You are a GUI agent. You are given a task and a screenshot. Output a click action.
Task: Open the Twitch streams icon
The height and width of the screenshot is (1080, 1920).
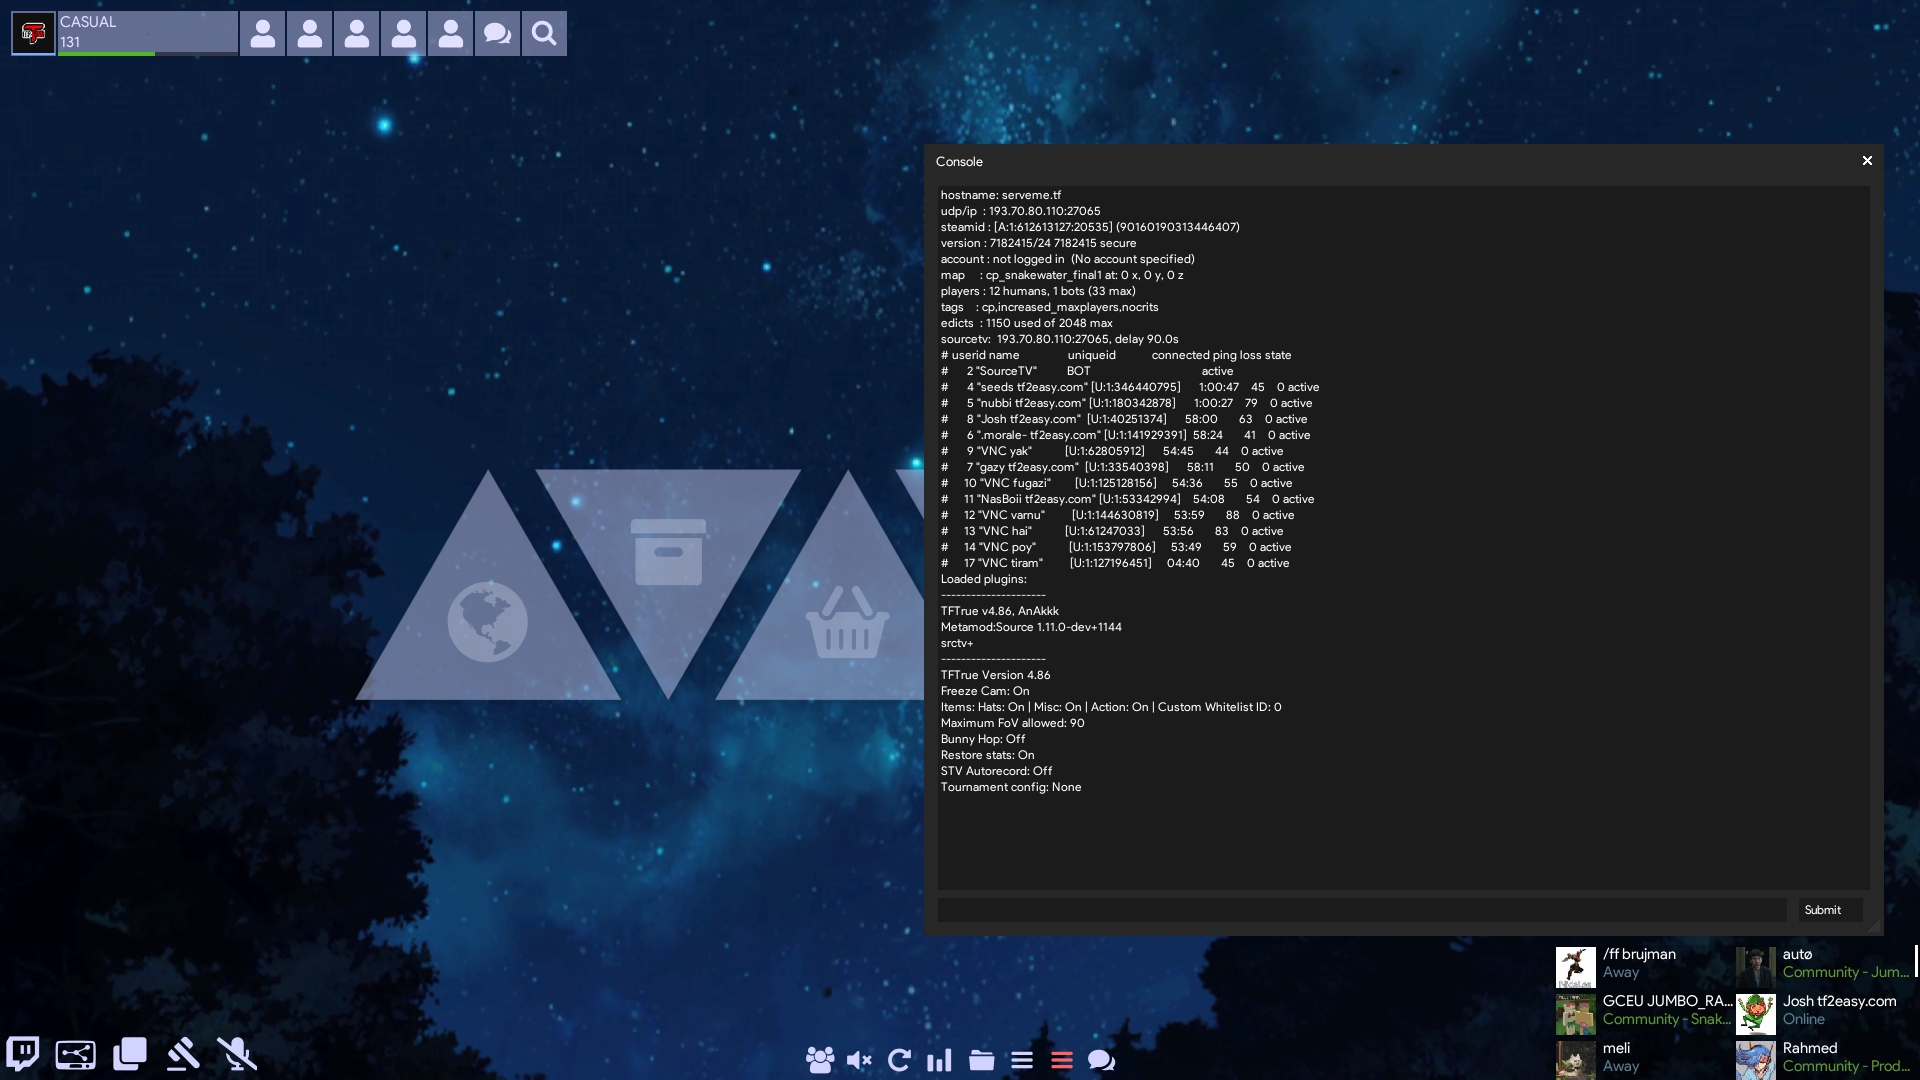22,1053
